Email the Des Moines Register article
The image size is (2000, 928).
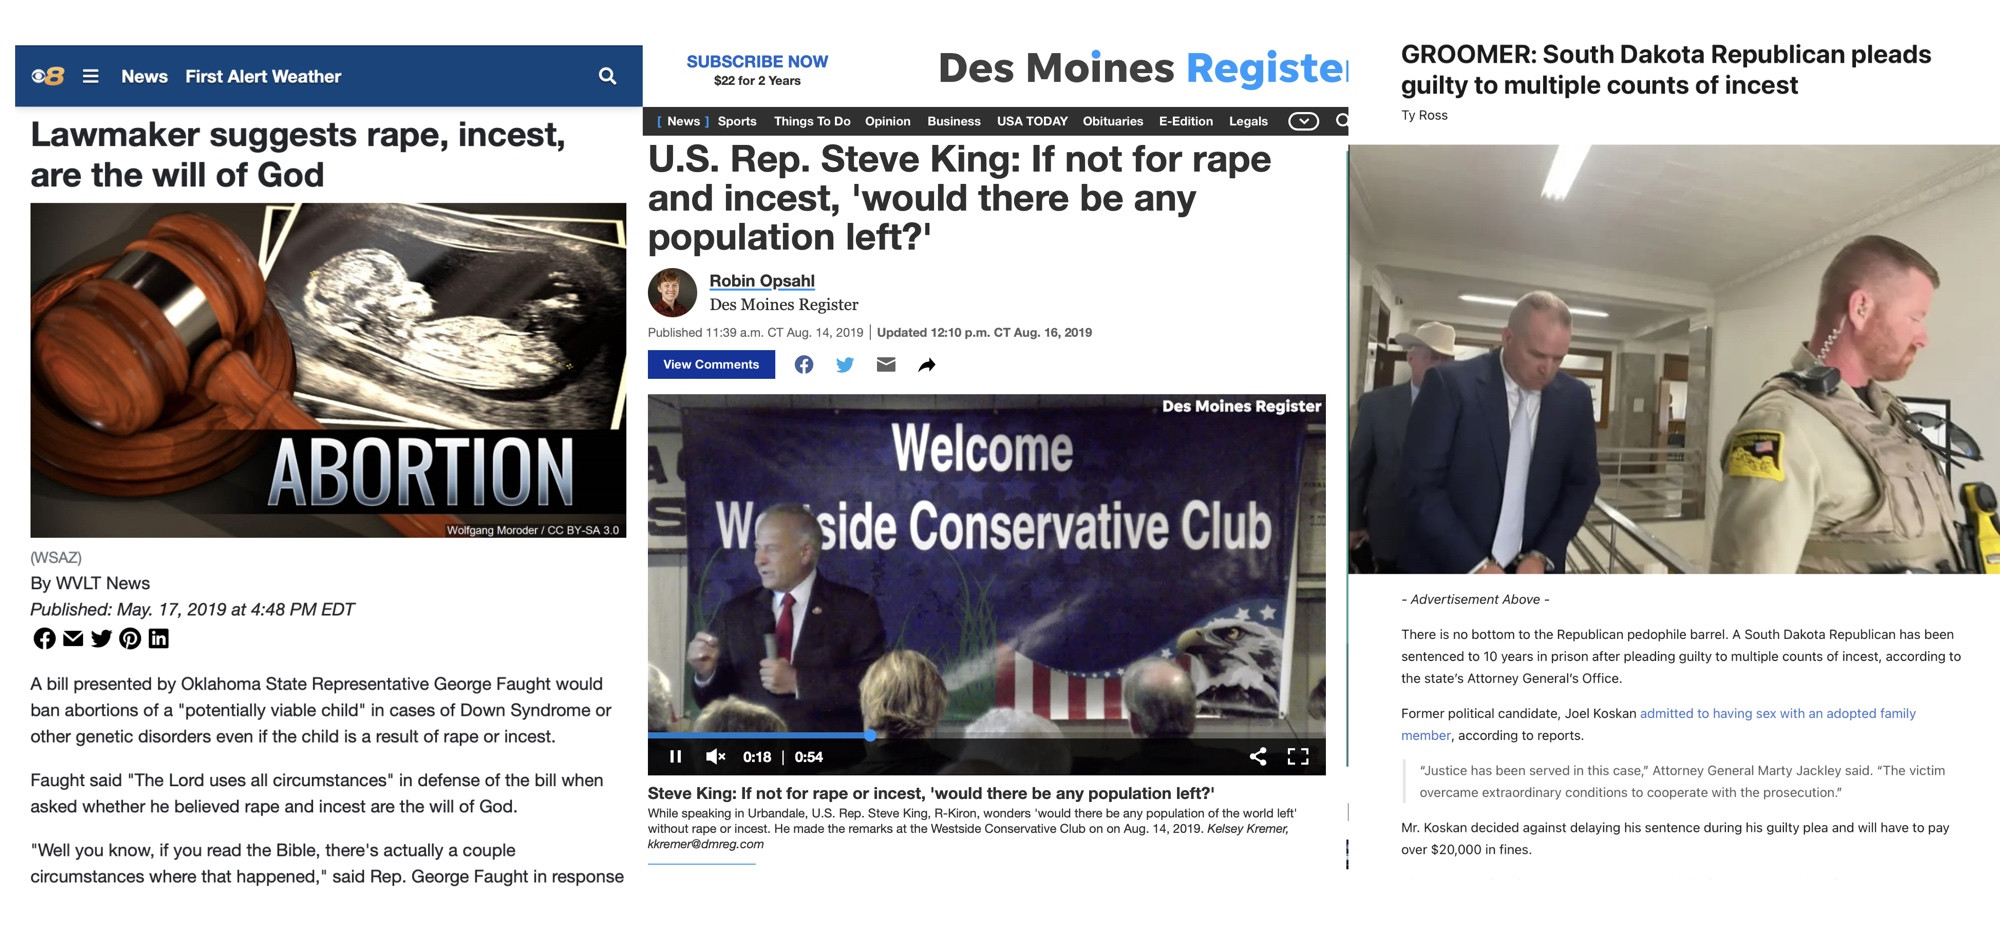click(886, 365)
